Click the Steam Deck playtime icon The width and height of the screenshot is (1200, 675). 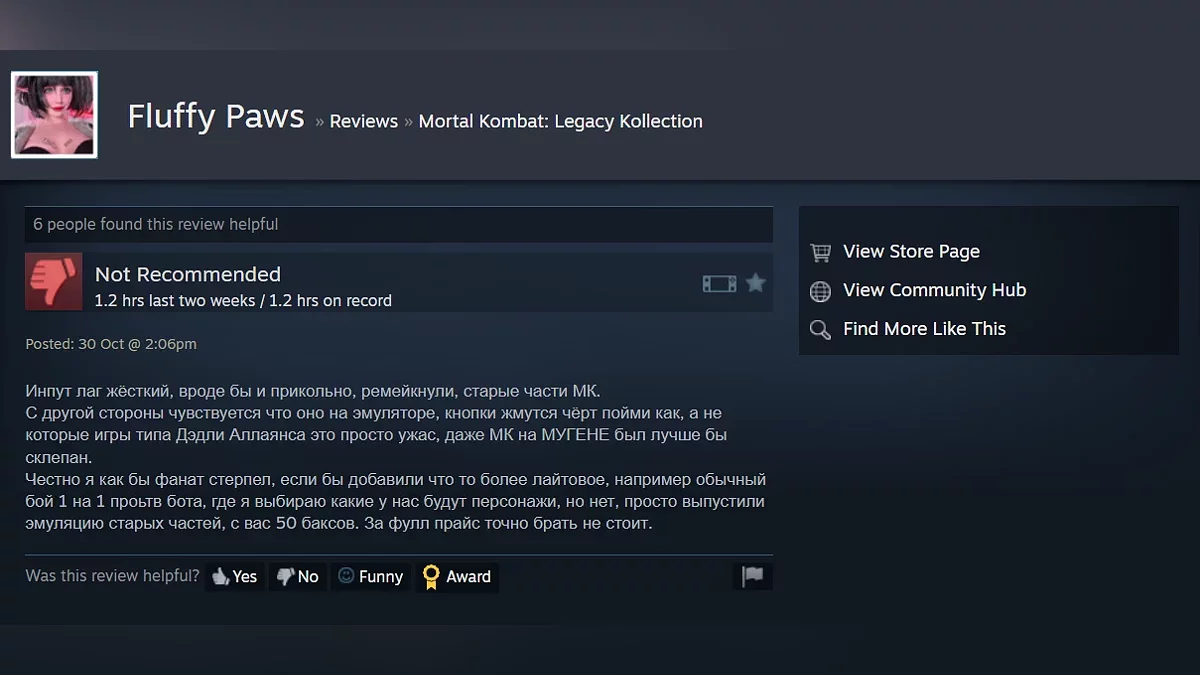coord(719,284)
